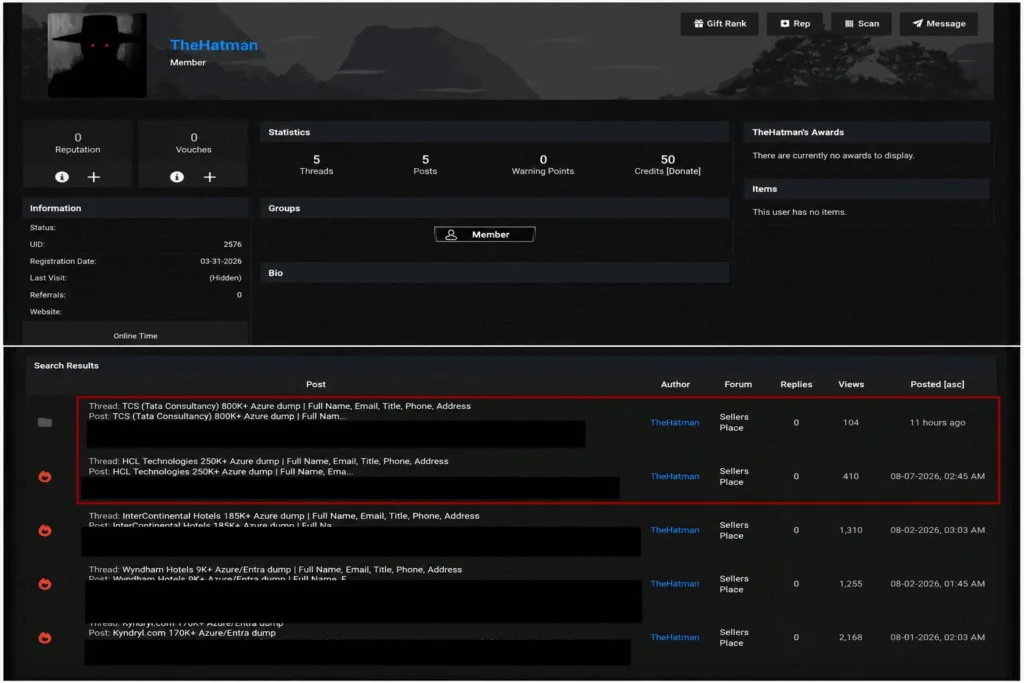Open Sellers Place forum in Wyndham row
1024x683 pixels.
734,584
